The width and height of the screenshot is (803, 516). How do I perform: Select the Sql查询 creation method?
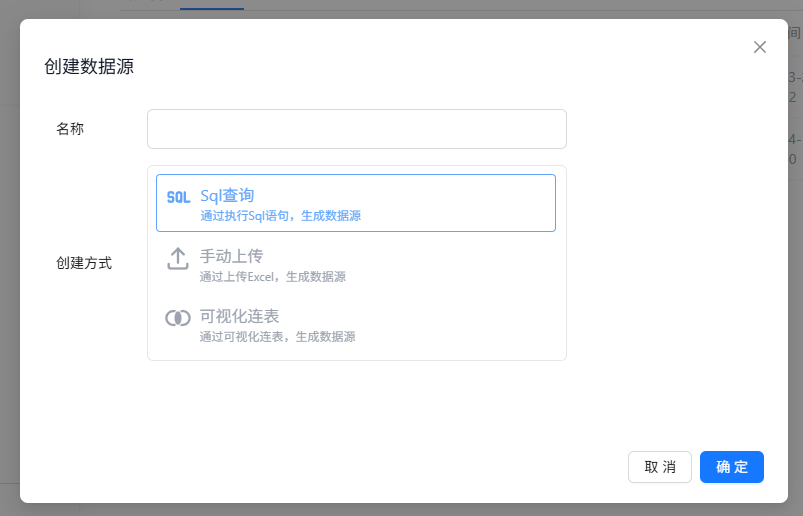coord(355,203)
